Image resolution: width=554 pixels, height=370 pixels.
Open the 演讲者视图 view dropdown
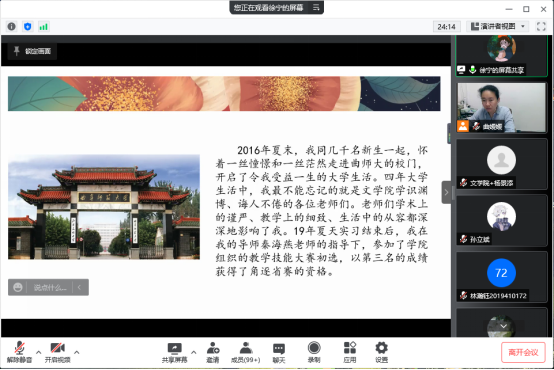pos(498,27)
